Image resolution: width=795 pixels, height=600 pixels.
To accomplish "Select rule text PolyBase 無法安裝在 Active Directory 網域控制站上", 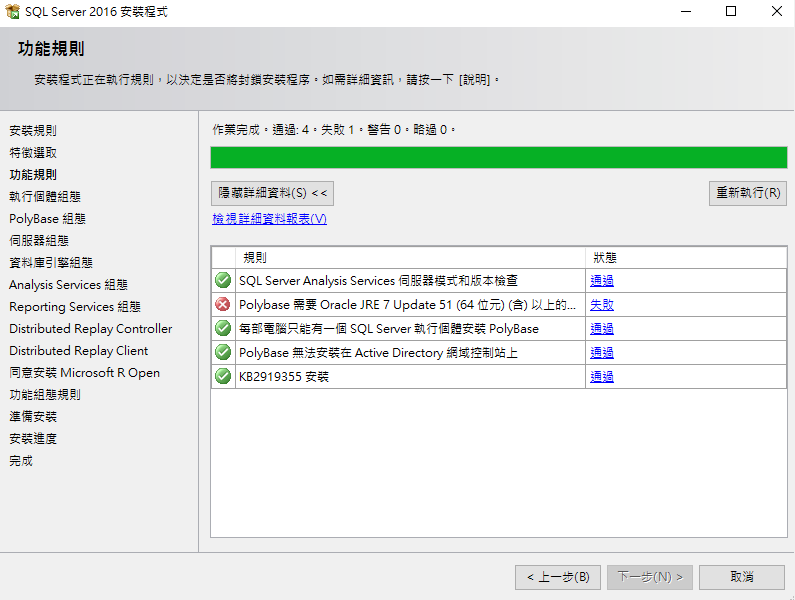I will (x=378, y=352).
